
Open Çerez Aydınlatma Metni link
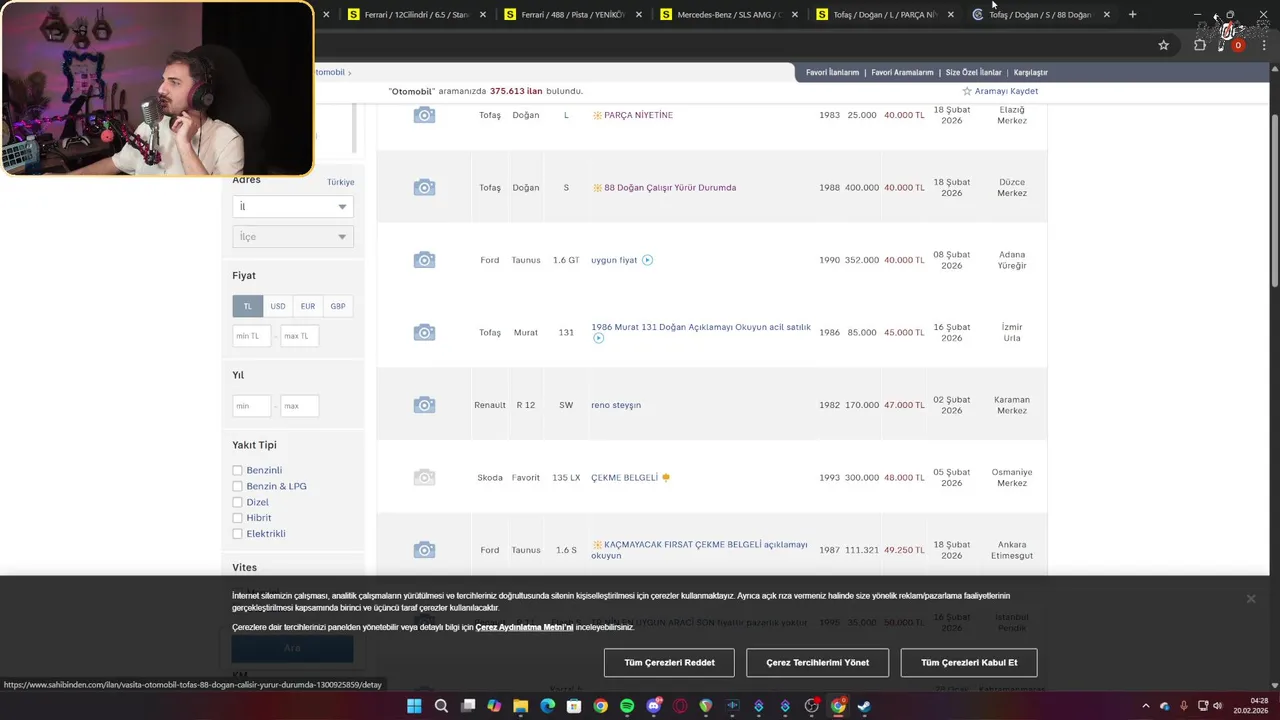pos(524,627)
